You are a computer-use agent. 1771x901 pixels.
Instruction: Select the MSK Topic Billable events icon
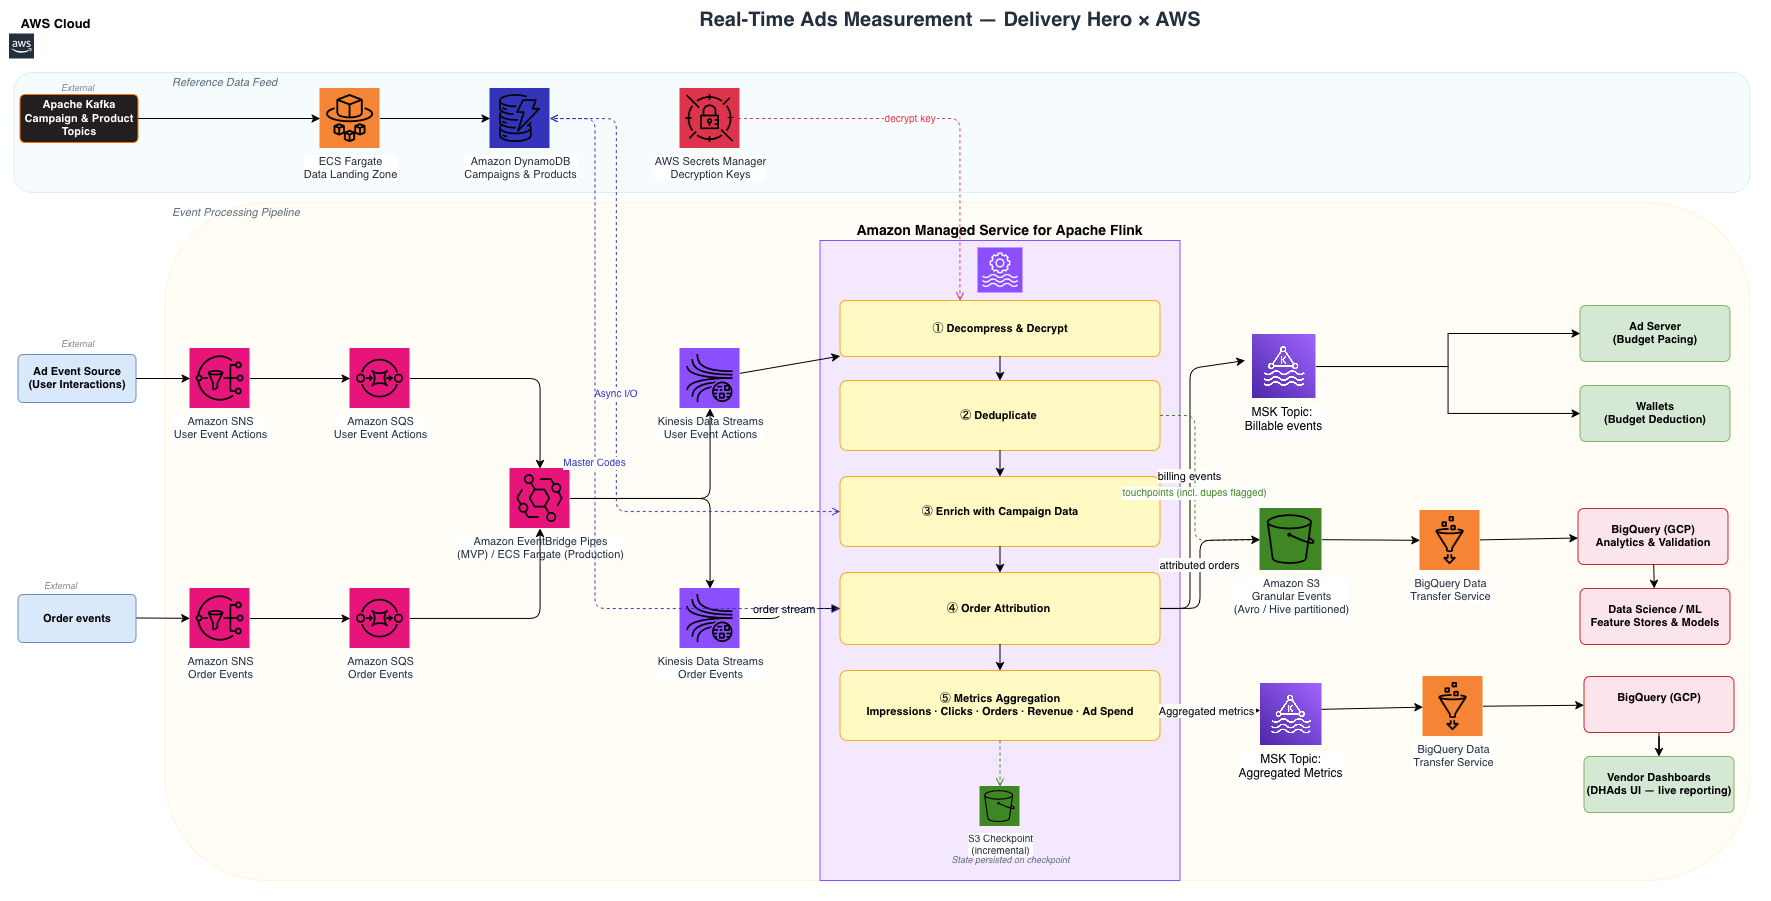click(1284, 366)
